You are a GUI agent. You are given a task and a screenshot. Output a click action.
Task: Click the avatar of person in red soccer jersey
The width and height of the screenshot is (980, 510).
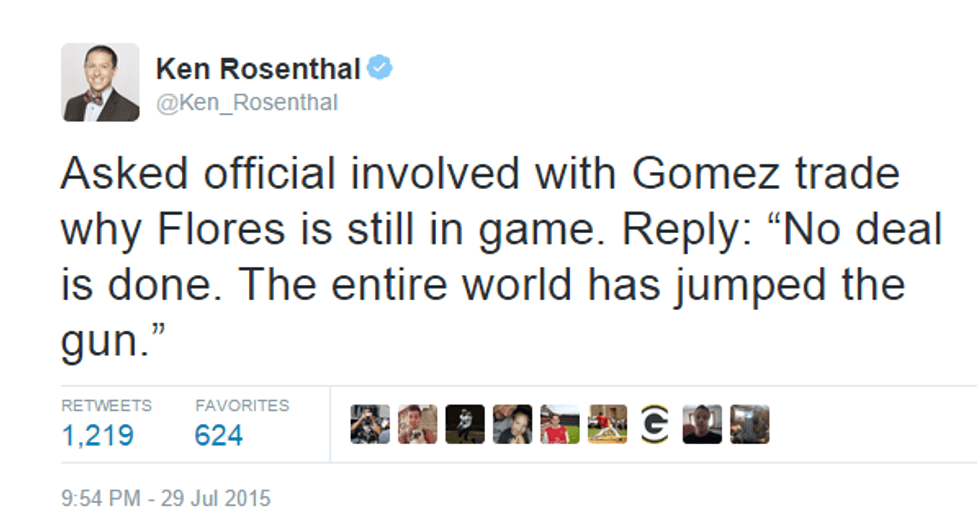(x=560, y=424)
